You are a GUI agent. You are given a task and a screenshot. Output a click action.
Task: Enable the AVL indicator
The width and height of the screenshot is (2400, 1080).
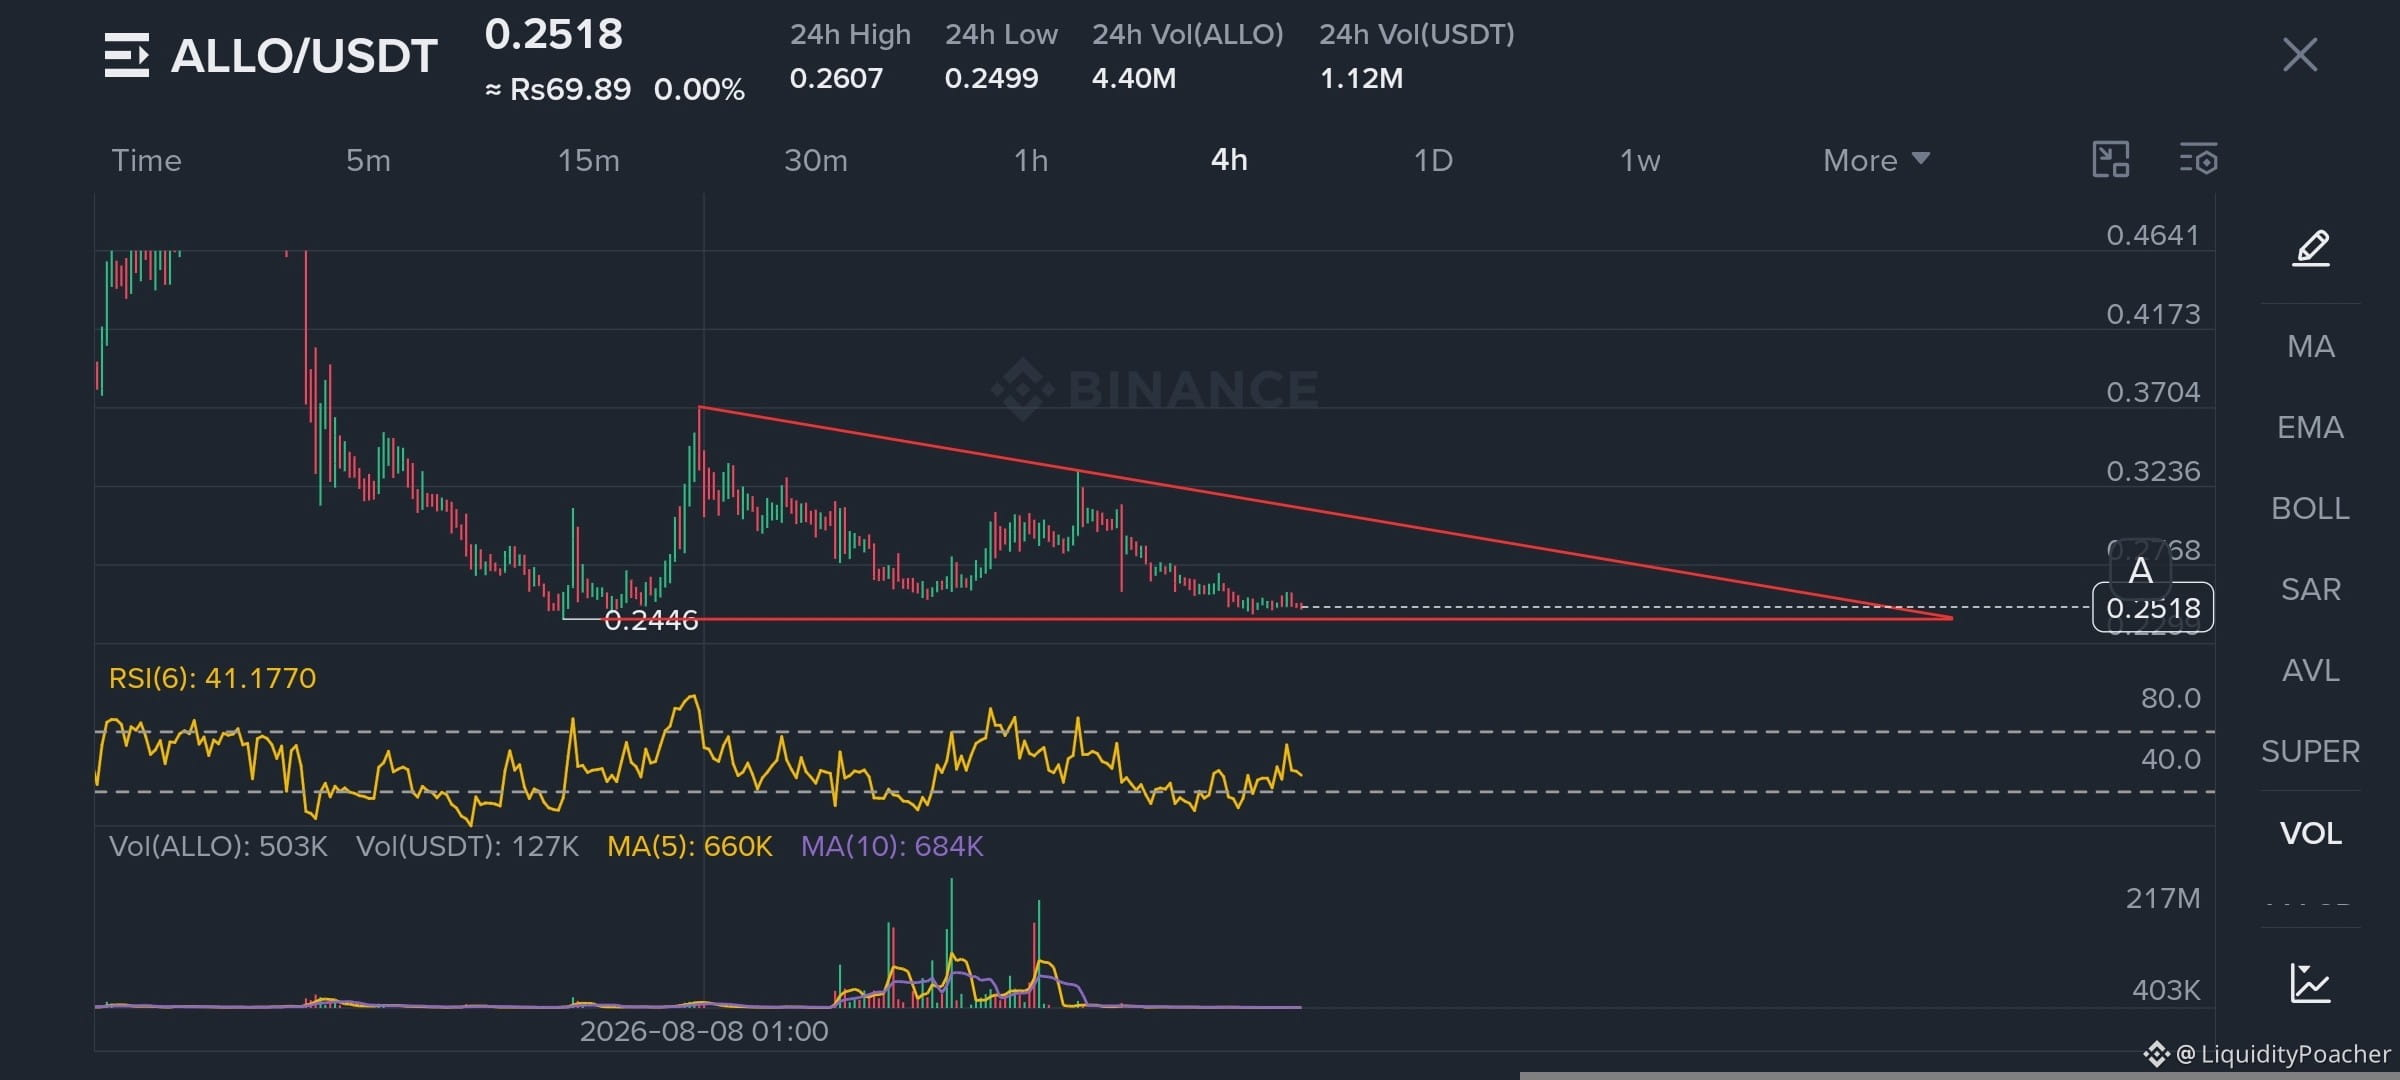pyautogui.click(x=2311, y=670)
